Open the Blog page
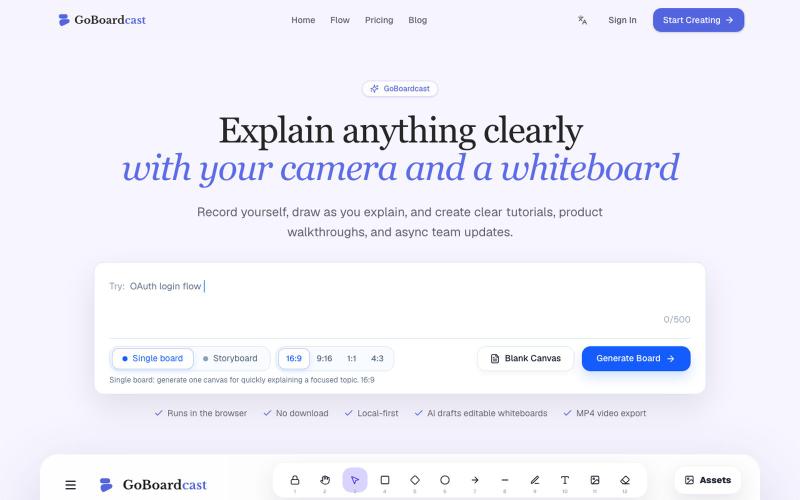The width and height of the screenshot is (800, 500). [417, 20]
